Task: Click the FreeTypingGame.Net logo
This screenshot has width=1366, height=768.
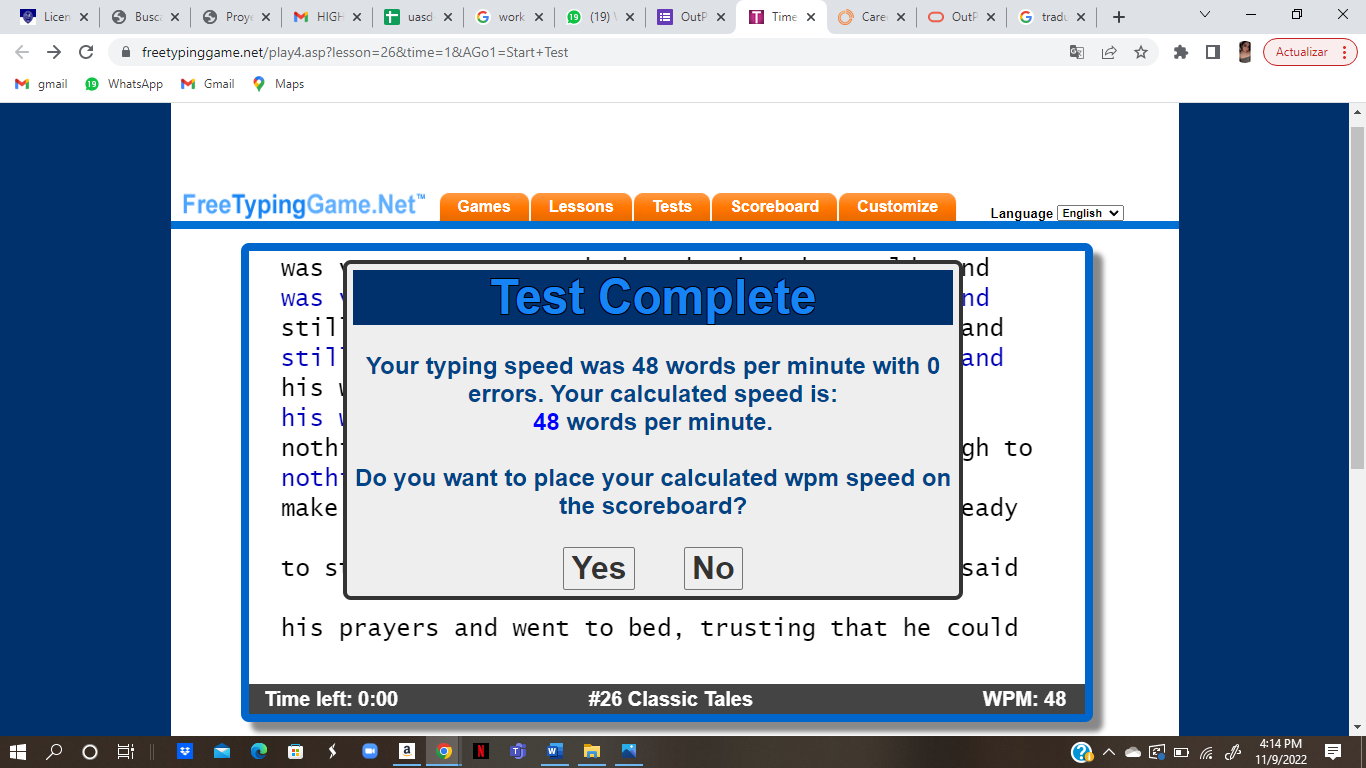Action: (303, 205)
